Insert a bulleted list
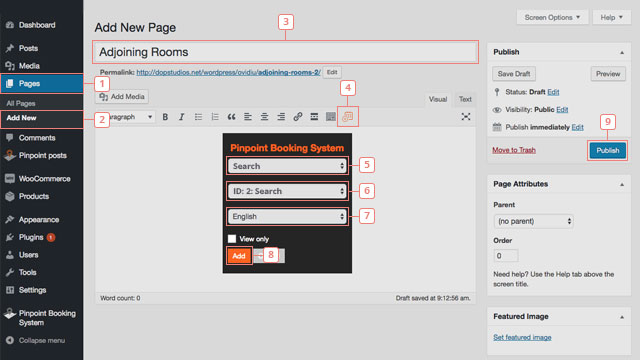 point(198,117)
